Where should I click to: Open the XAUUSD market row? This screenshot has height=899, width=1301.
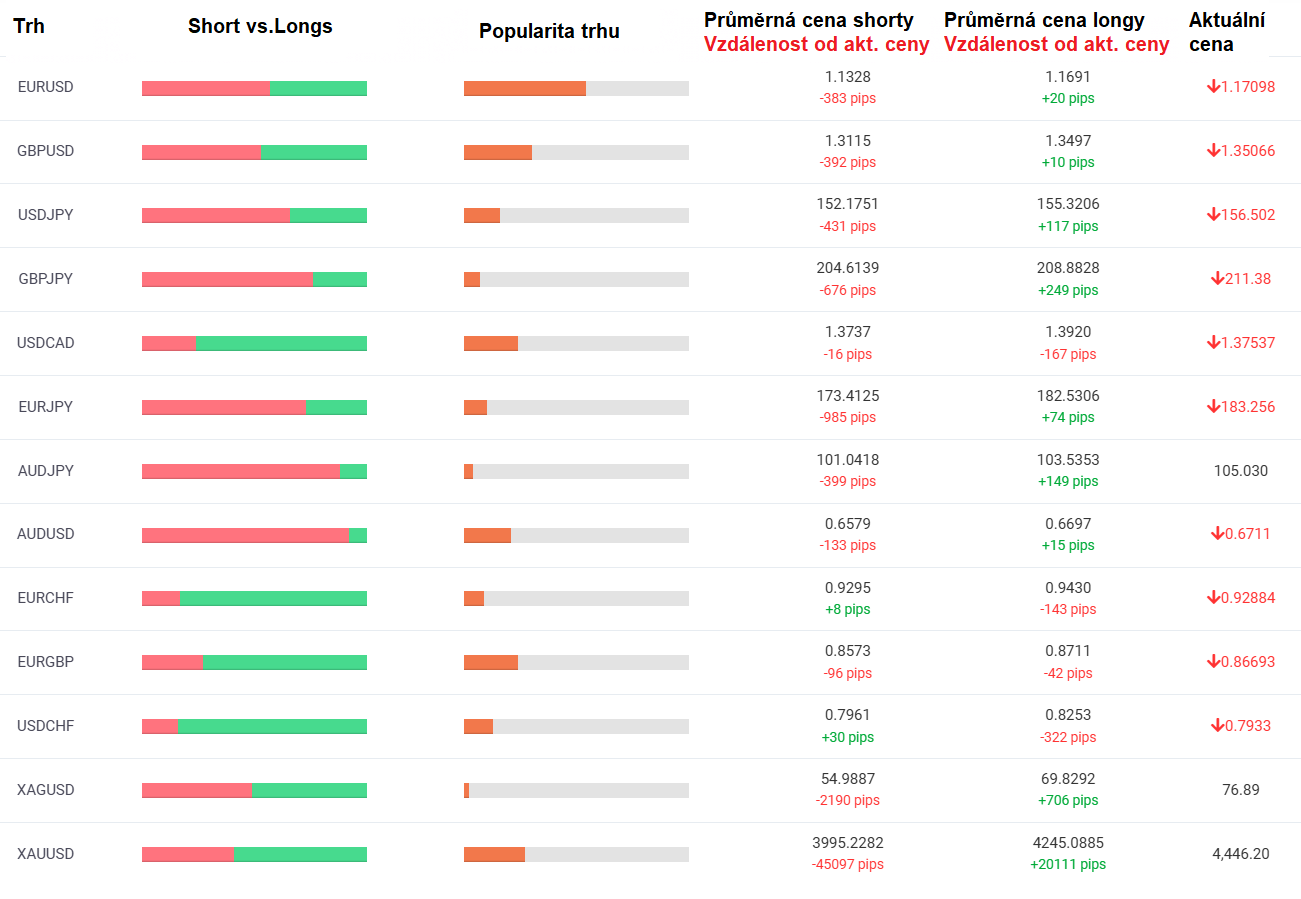tap(45, 854)
